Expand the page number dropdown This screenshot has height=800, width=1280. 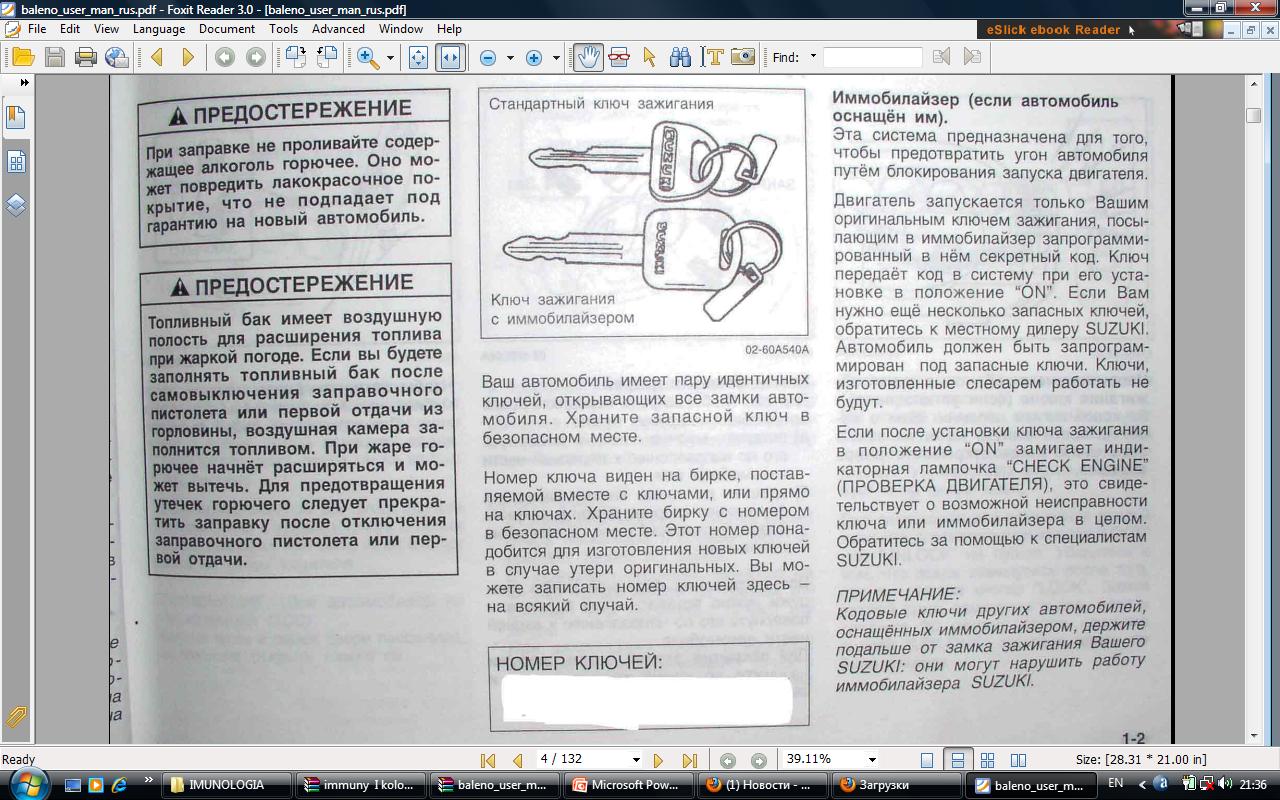coord(635,760)
